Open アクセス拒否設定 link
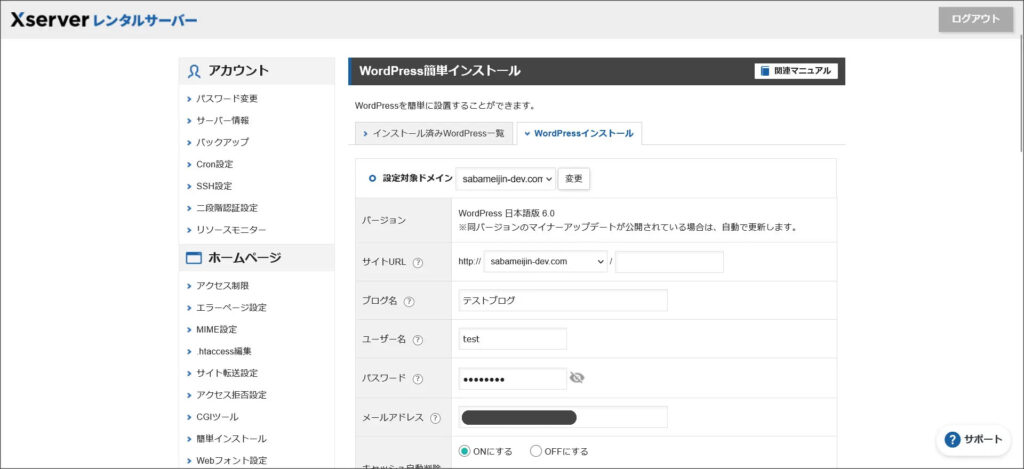The width and height of the screenshot is (1024, 469). click(x=231, y=395)
